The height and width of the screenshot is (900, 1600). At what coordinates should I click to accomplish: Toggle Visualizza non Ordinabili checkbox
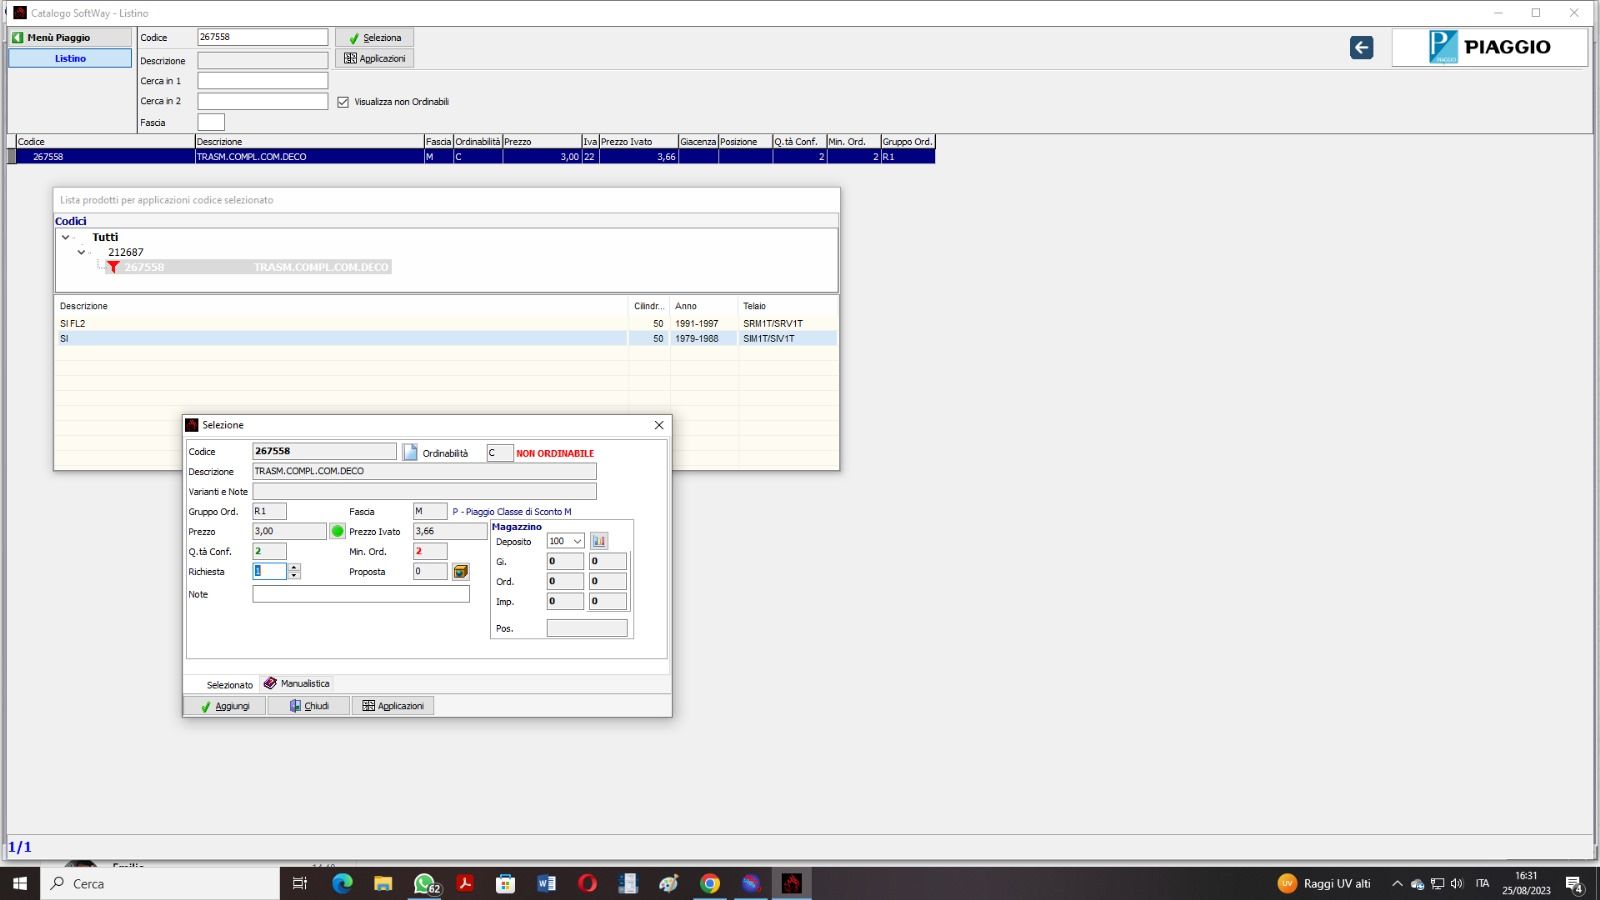(x=343, y=102)
